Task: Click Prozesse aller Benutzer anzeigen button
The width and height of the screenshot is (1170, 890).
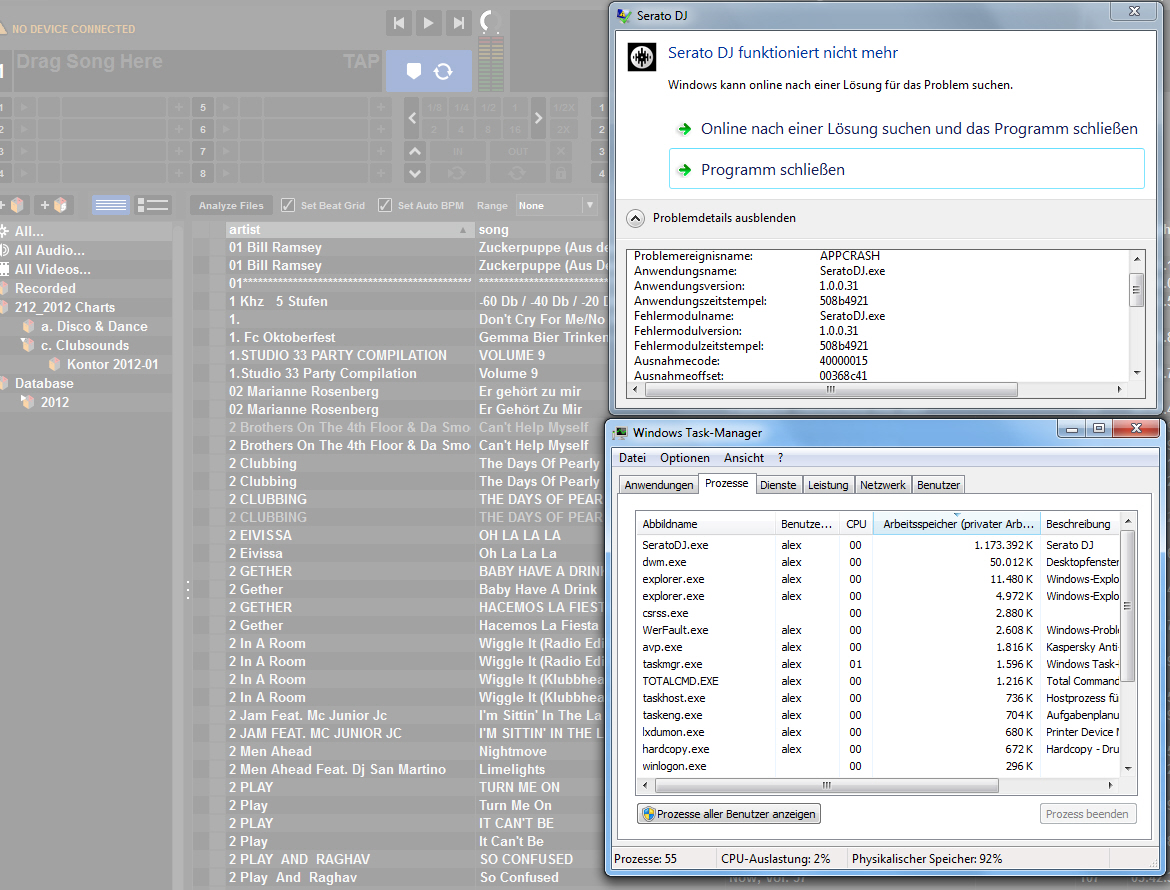Action: click(729, 814)
